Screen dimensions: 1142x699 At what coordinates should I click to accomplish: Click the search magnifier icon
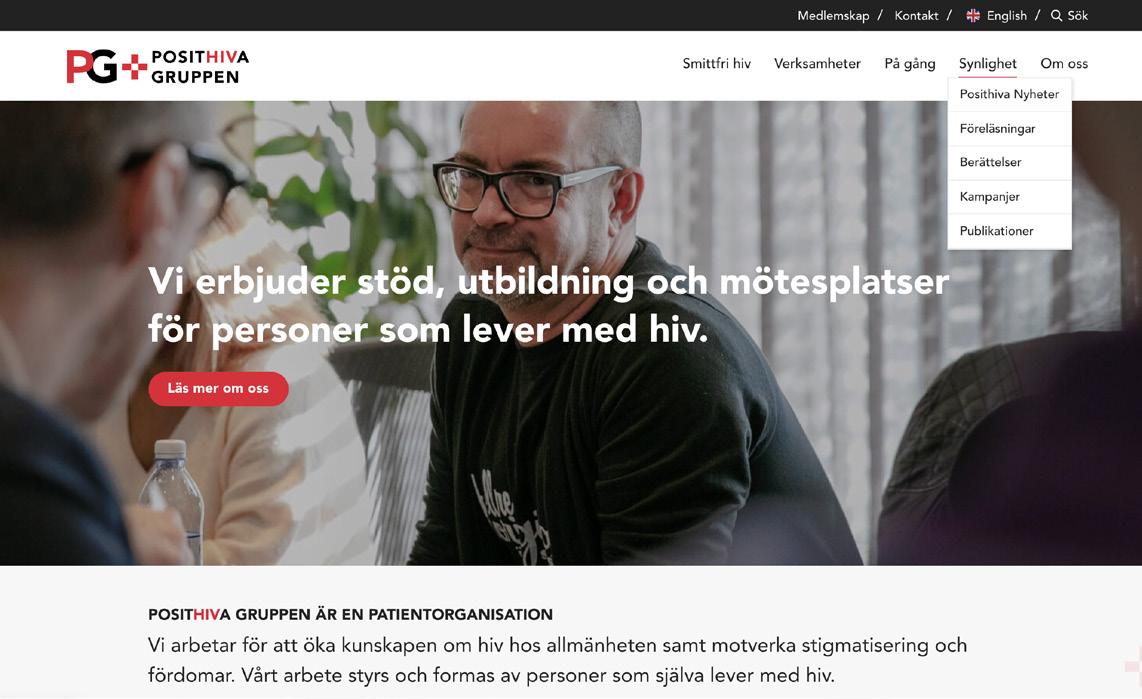(x=1056, y=15)
